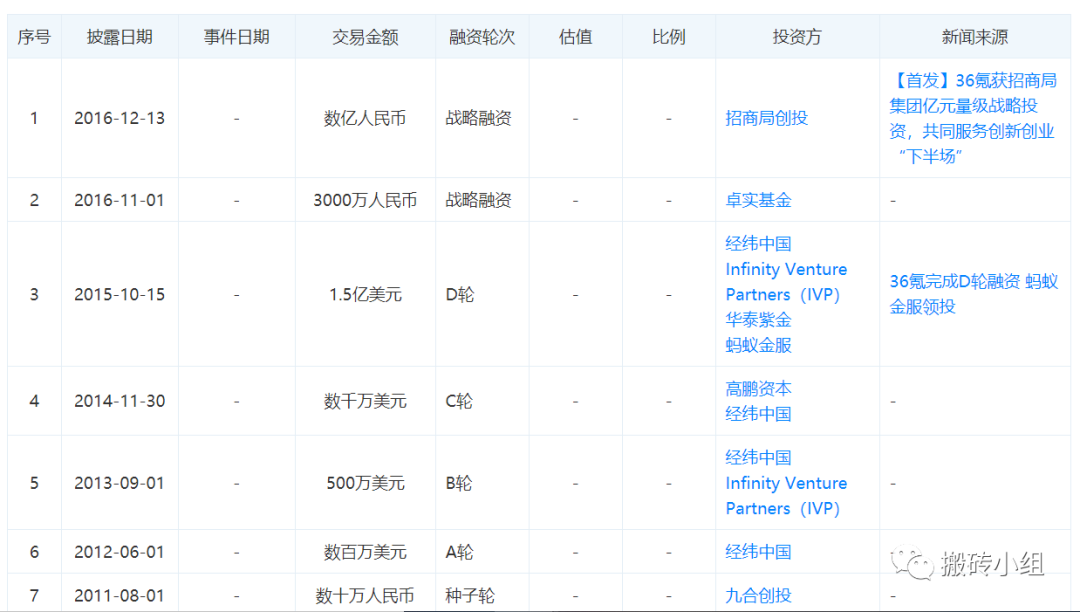Click the amount 数亿人民币
The image size is (1080, 612).
[x=365, y=118]
